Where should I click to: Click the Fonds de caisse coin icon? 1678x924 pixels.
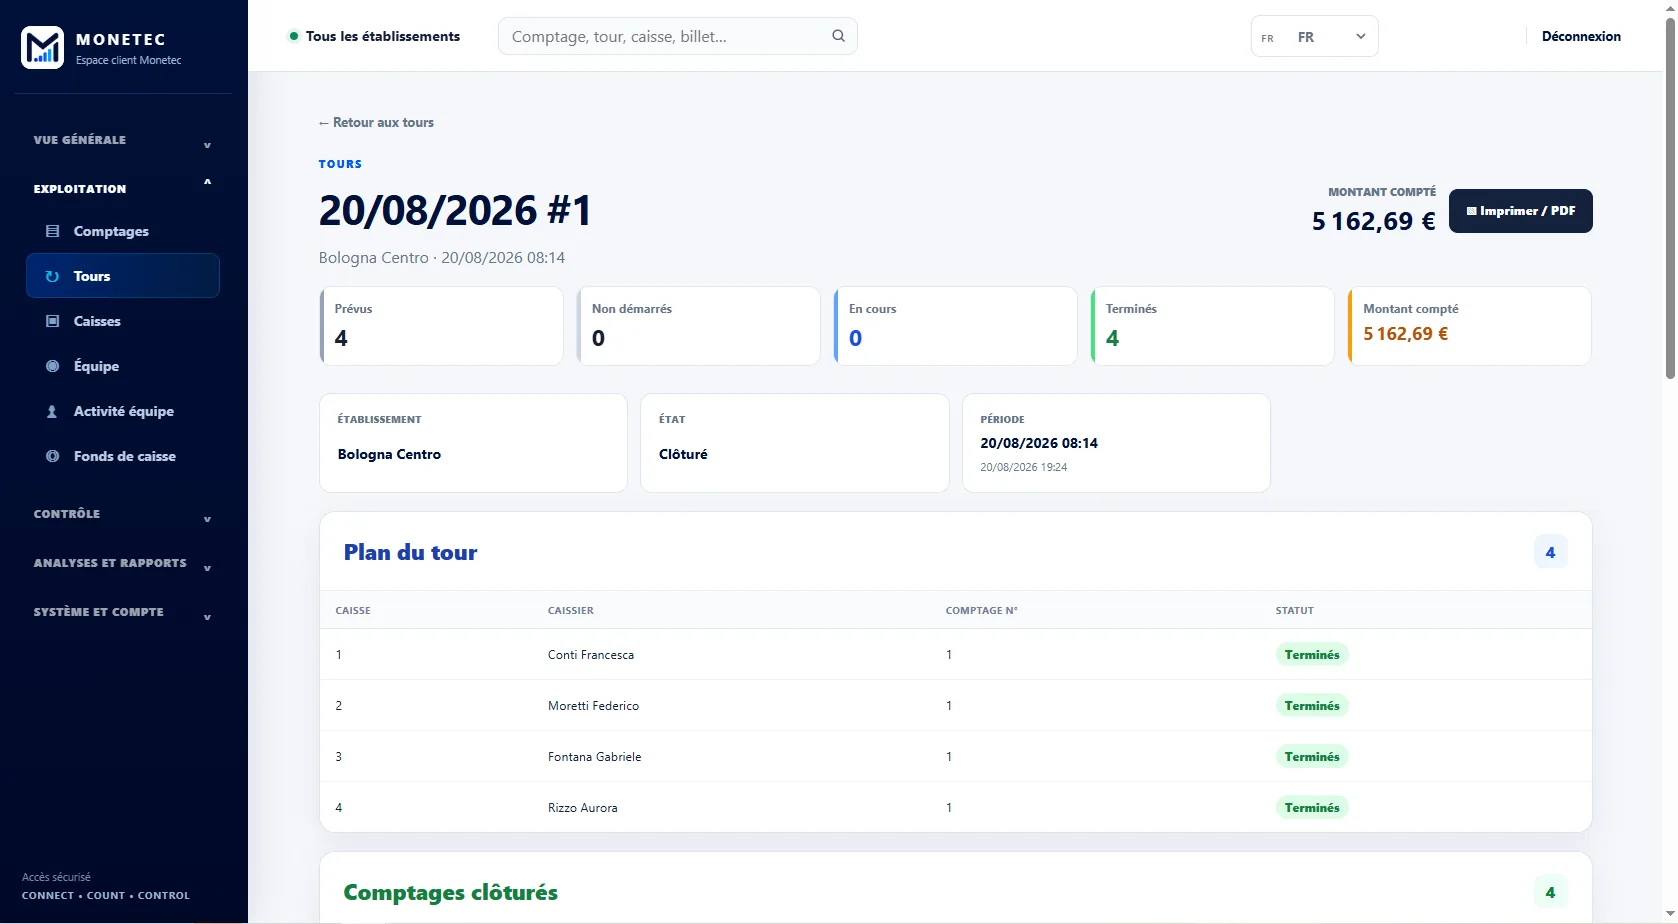coord(53,456)
